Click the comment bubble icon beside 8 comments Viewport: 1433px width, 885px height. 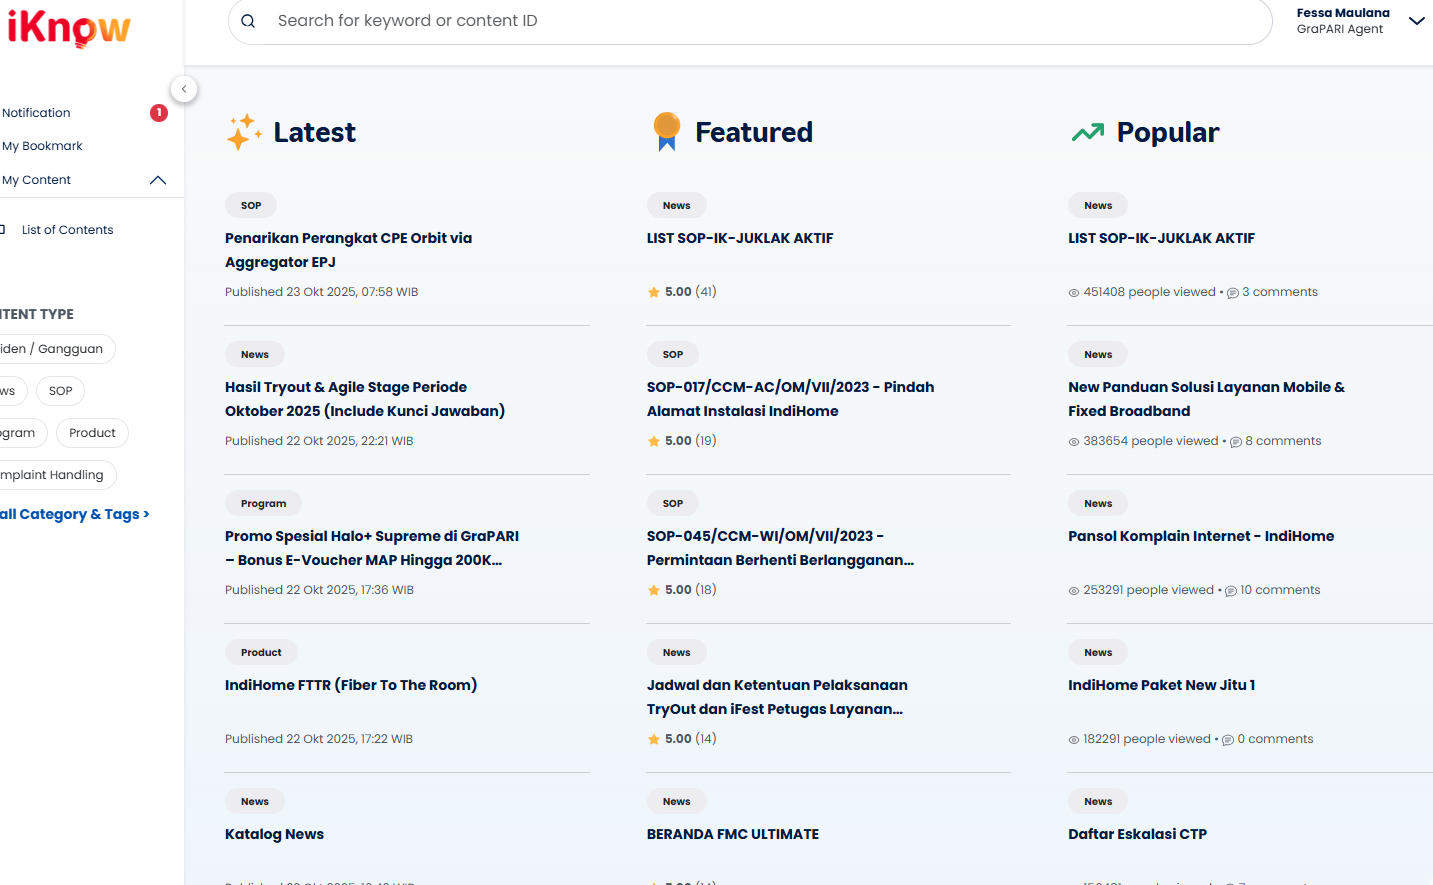click(1236, 442)
